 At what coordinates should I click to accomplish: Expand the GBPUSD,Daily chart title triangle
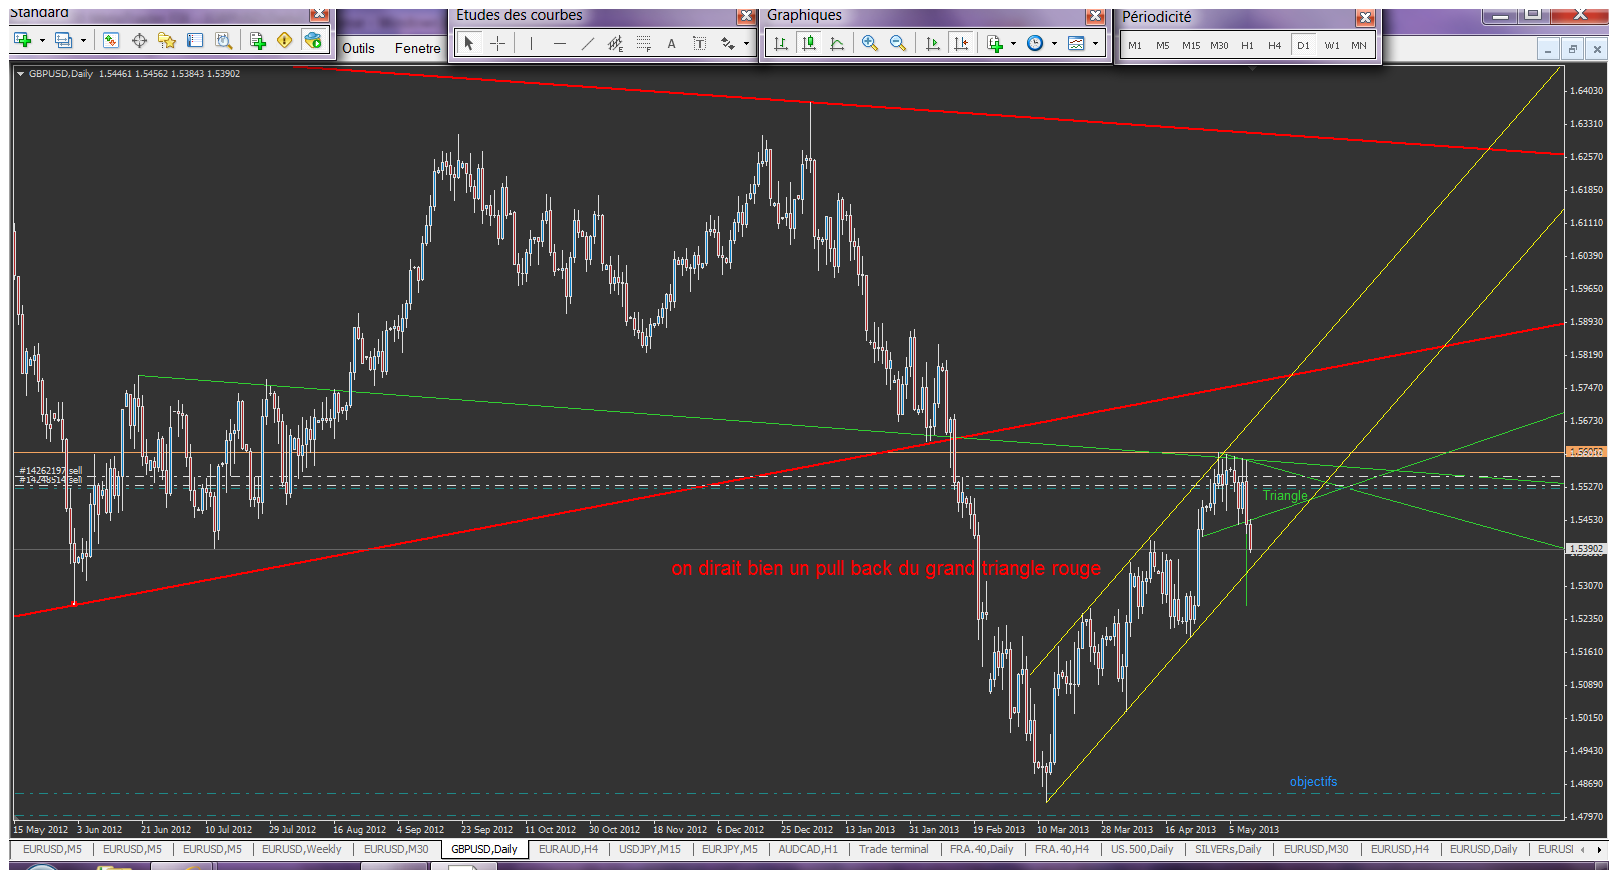[x=20, y=73]
